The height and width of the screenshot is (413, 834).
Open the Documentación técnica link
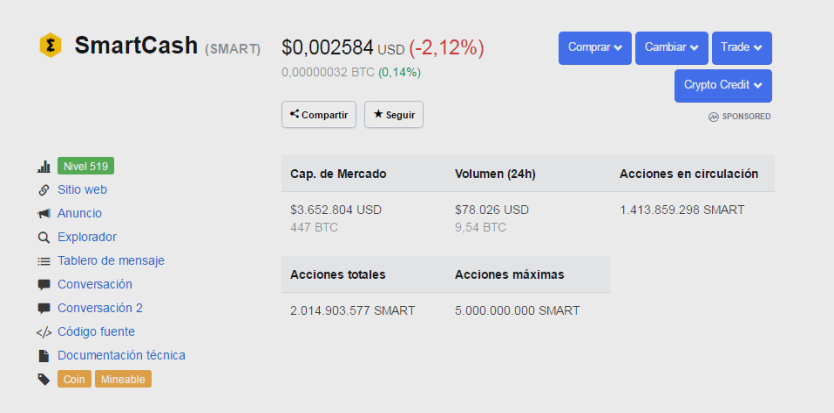[x=122, y=355]
